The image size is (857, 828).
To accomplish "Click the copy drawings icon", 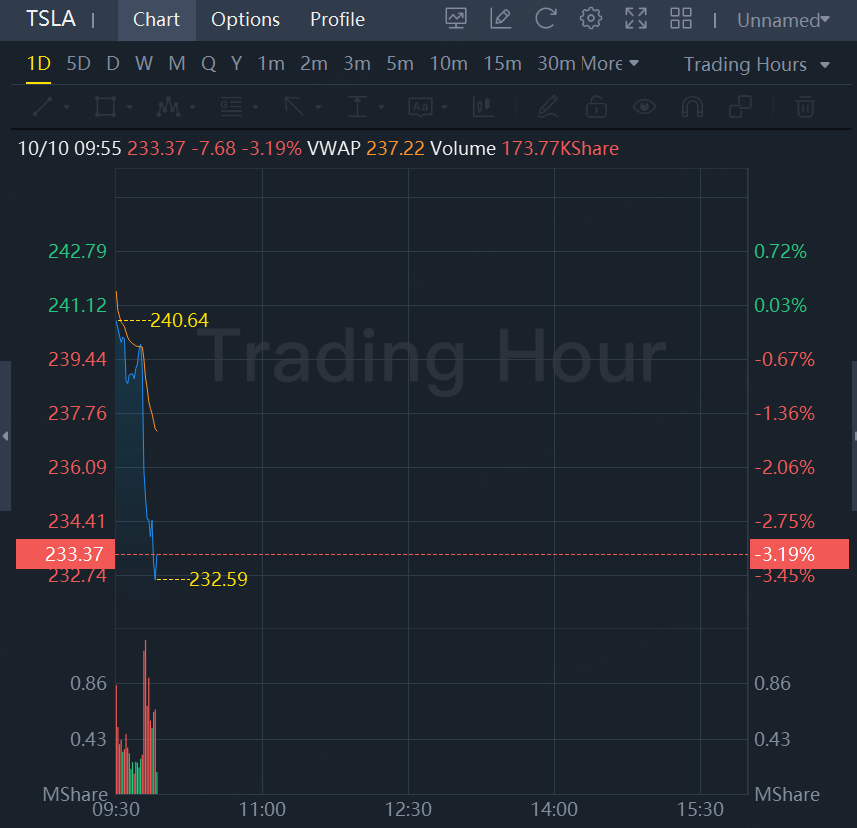I will tap(741, 107).
